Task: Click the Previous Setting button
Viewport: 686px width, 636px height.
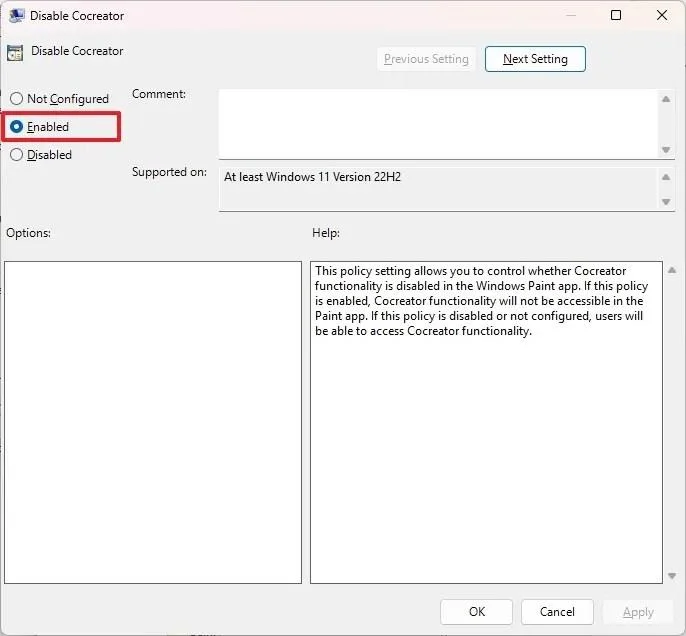Action: click(x=426, y=59)
